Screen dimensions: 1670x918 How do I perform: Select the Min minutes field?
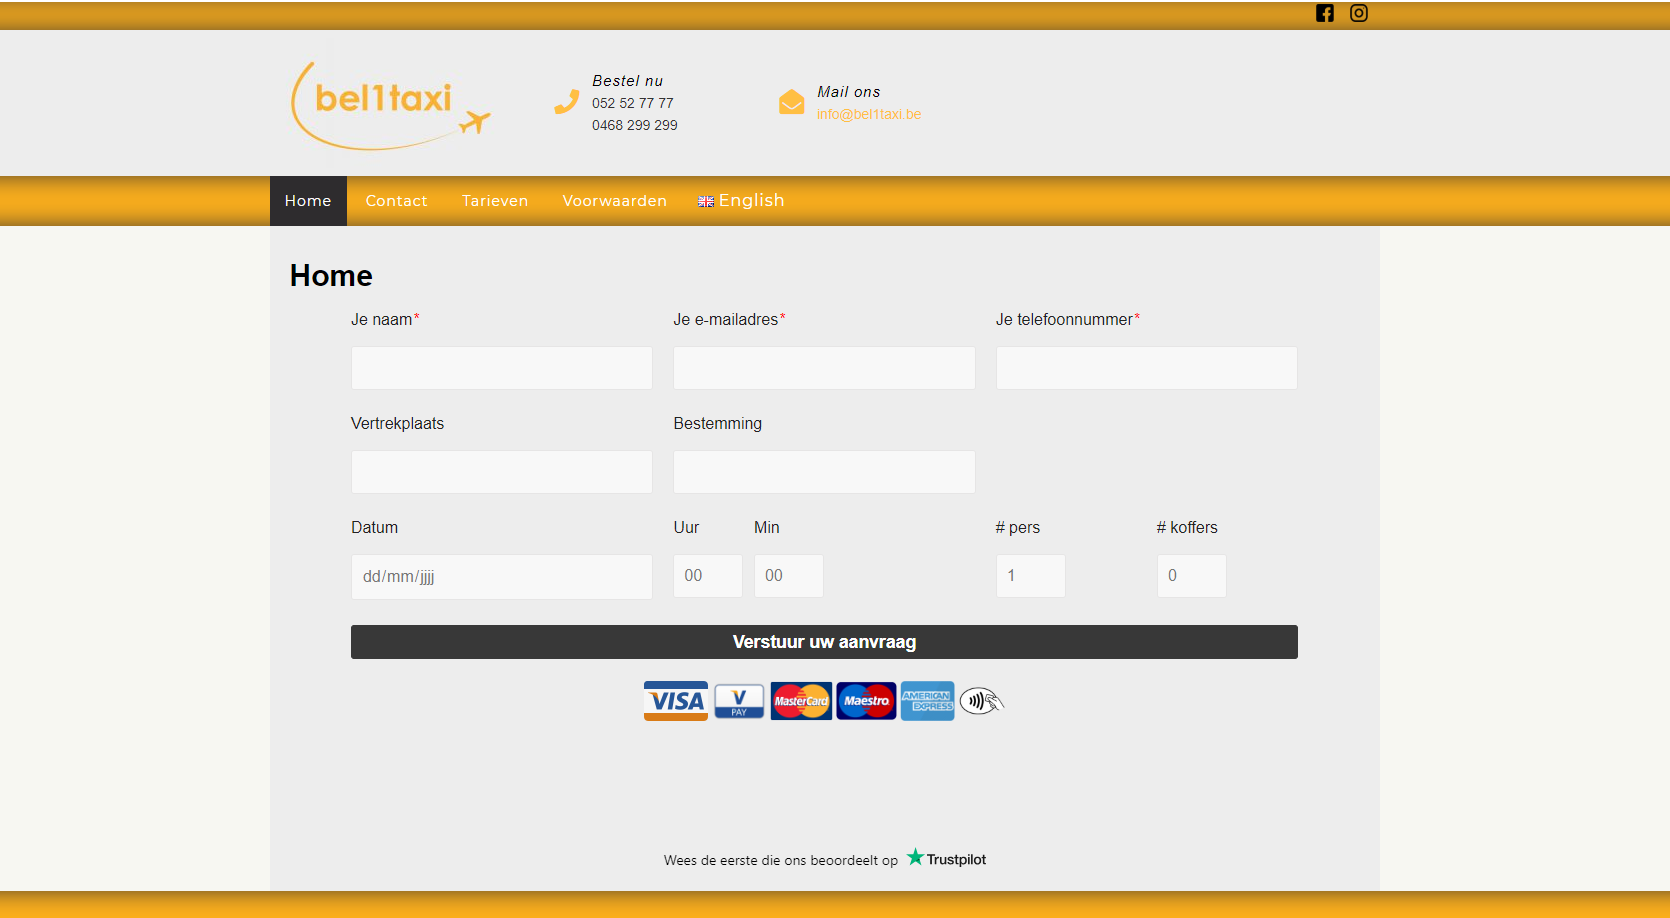(789, 576)
